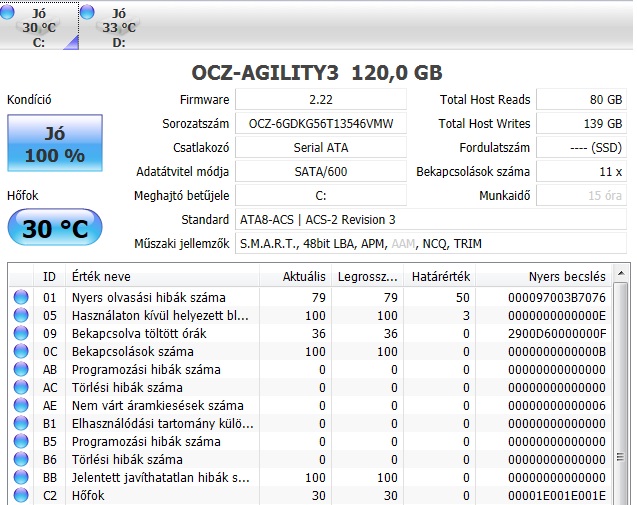
Task: Select row AB Programozási hibák száma
Action: (x=310, y=369)
